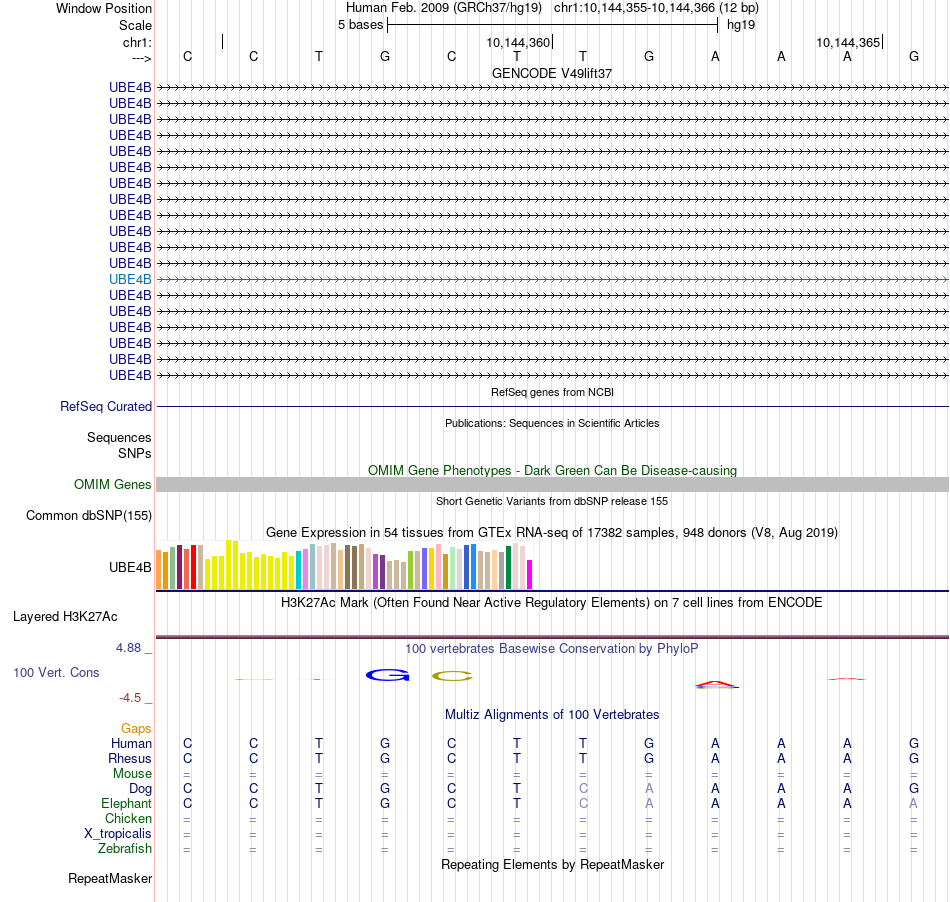Image resolution: width=950 pixels, height=902 pixels.
Task: Click the ---> sequence direction arrow
Action: pyautogui.click(x=142, y=58)
